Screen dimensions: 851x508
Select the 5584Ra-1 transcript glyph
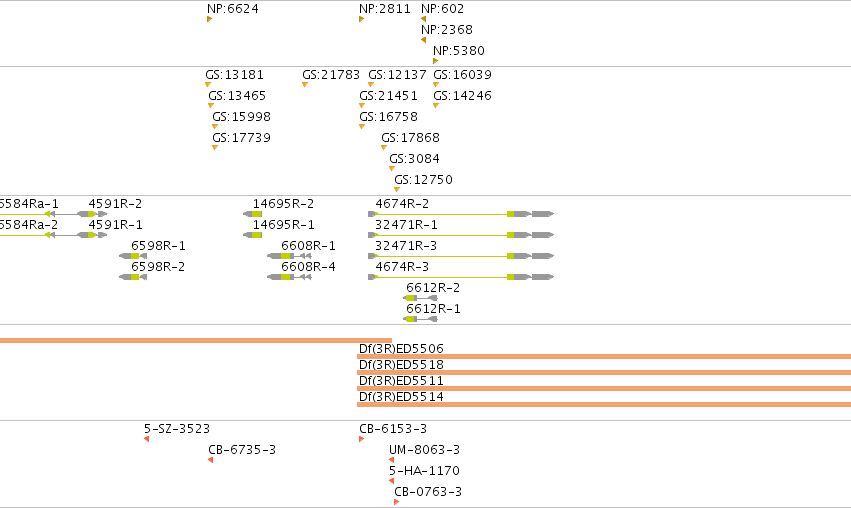27,214
